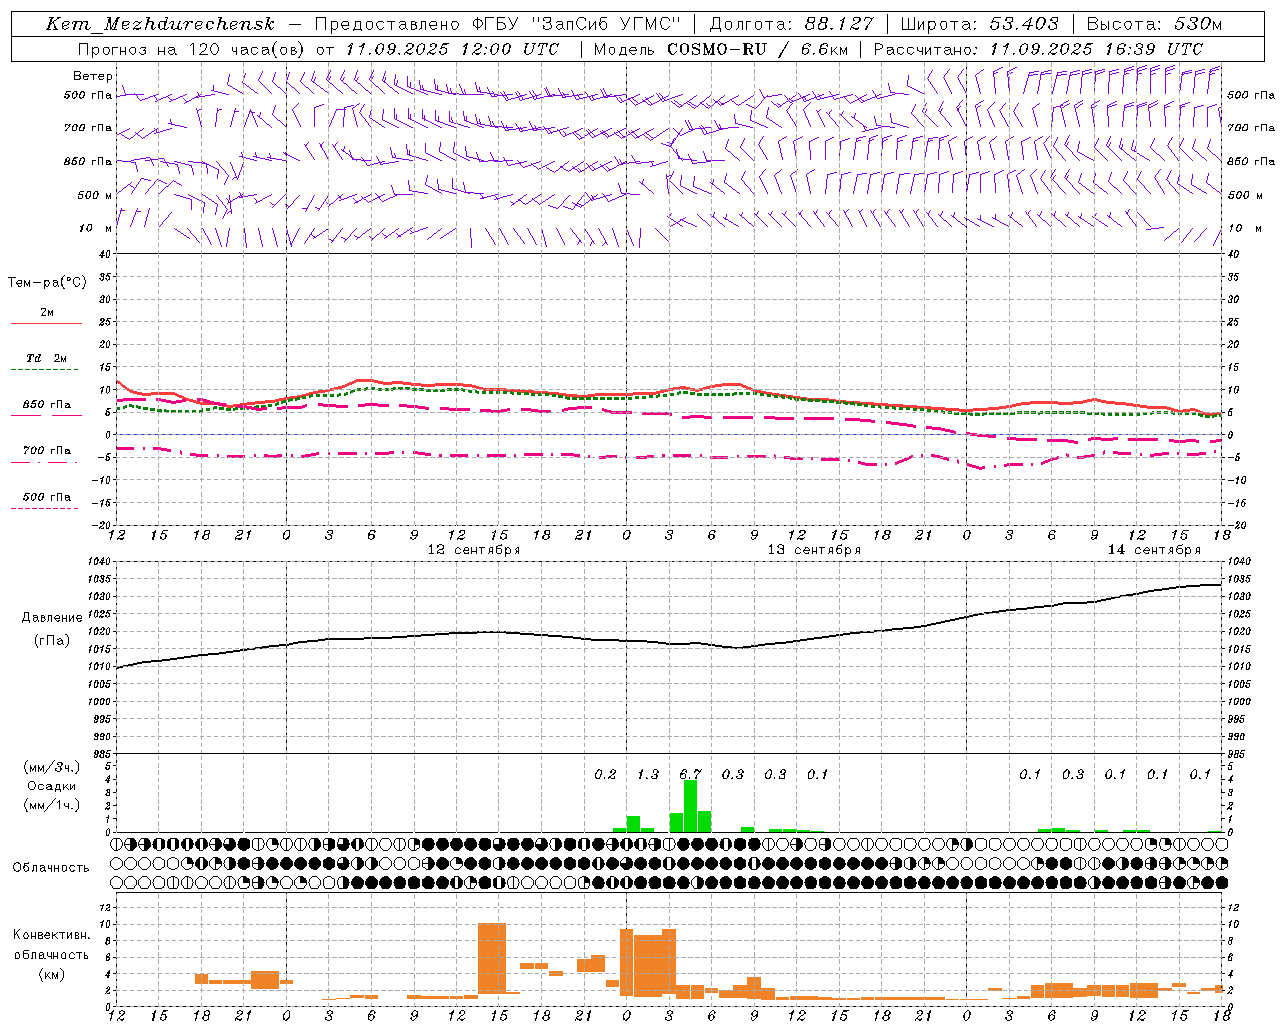This screenshot has width=1280, height=1024.
Task: Click the 0.2 precipitation value
Action: coord(605,774)
